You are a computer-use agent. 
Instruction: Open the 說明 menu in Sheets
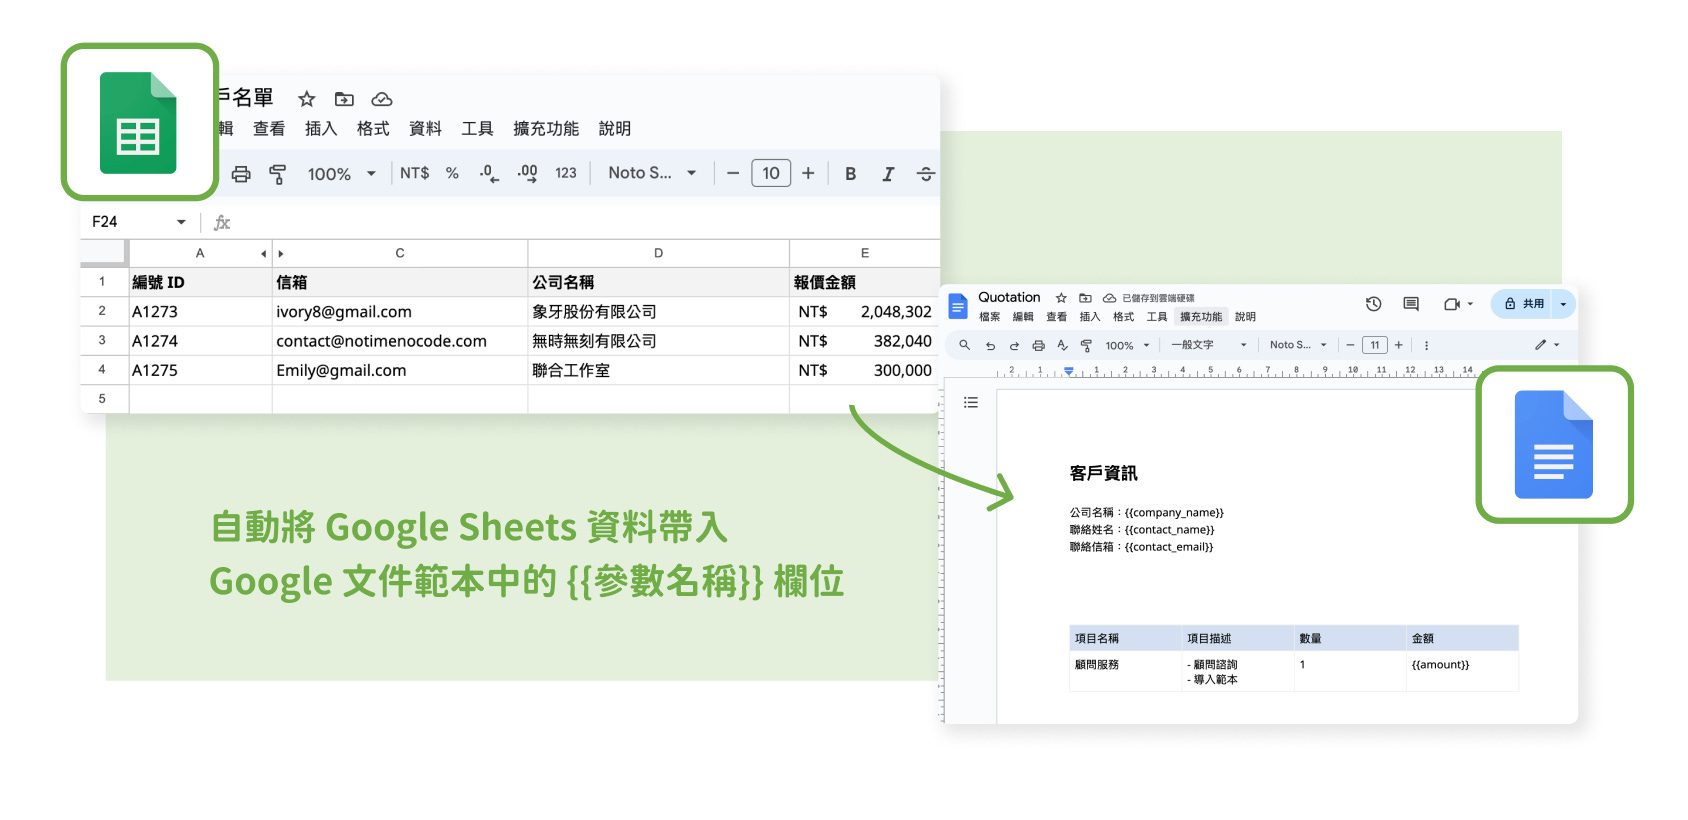[615, 129]
